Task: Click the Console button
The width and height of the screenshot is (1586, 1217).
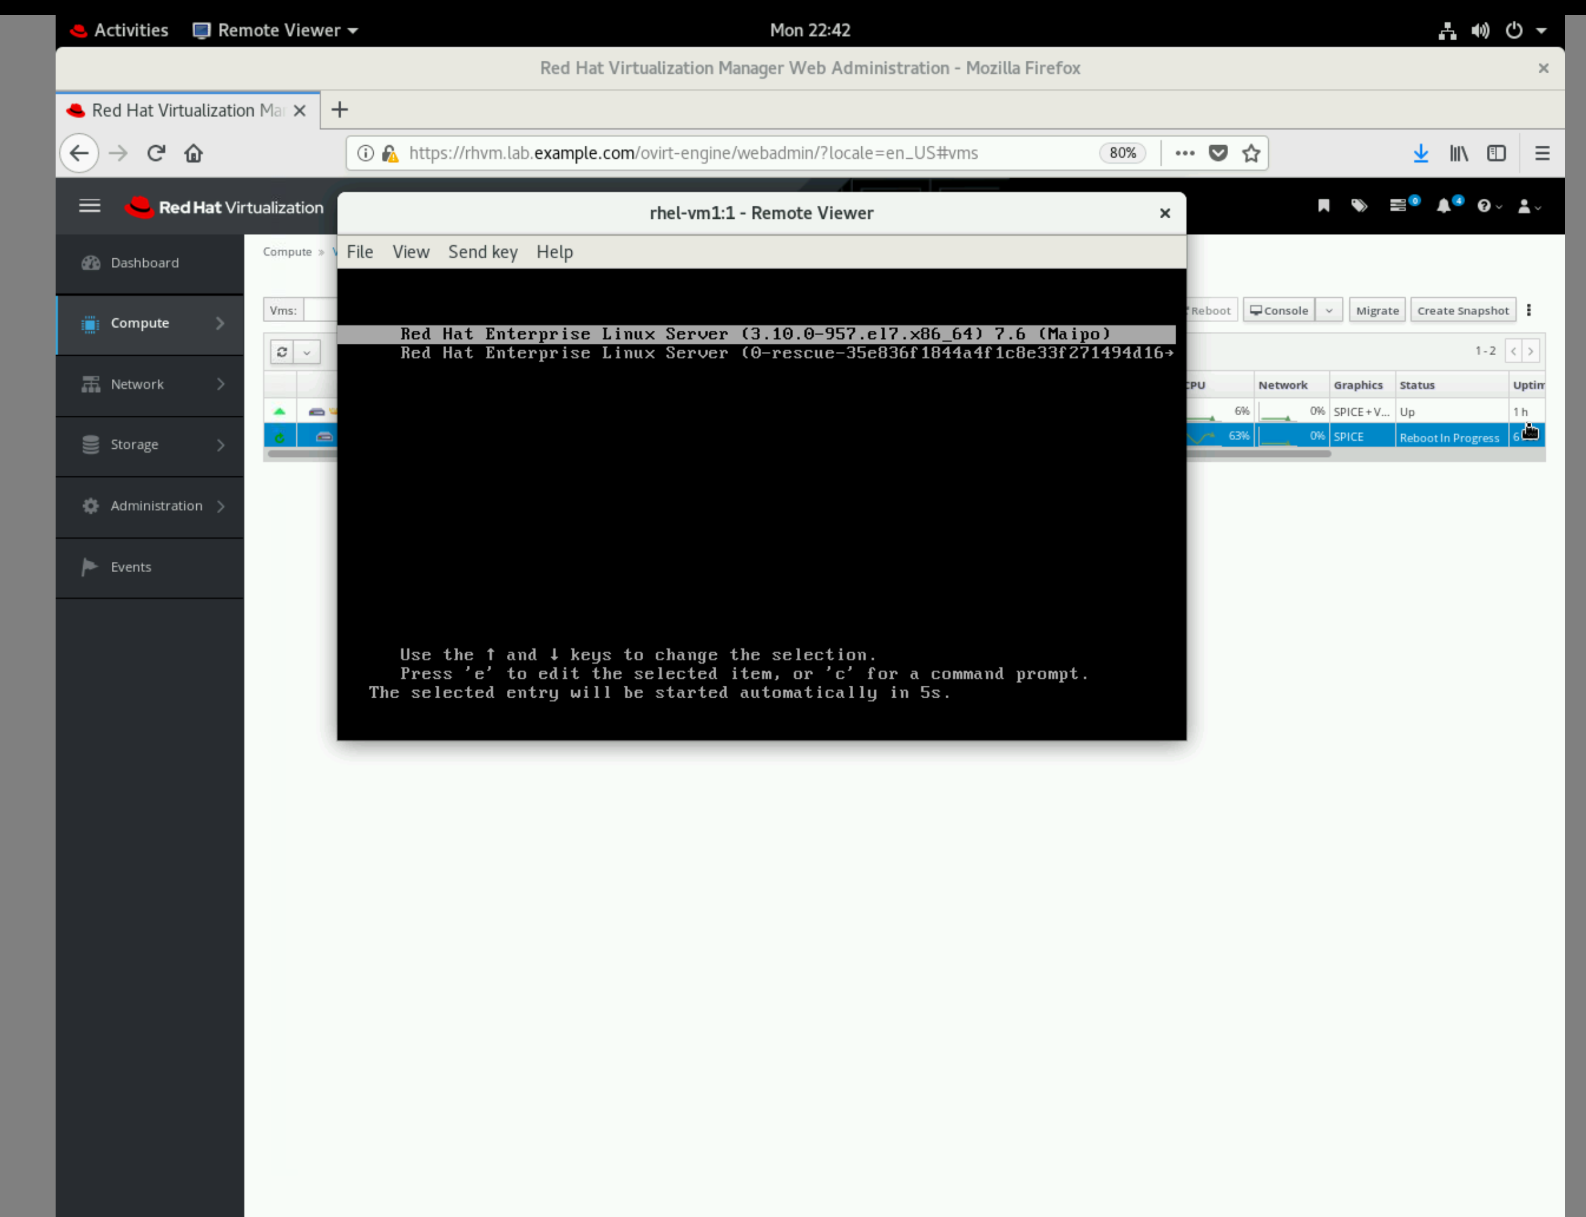Action: click(x=1279, y=311)
